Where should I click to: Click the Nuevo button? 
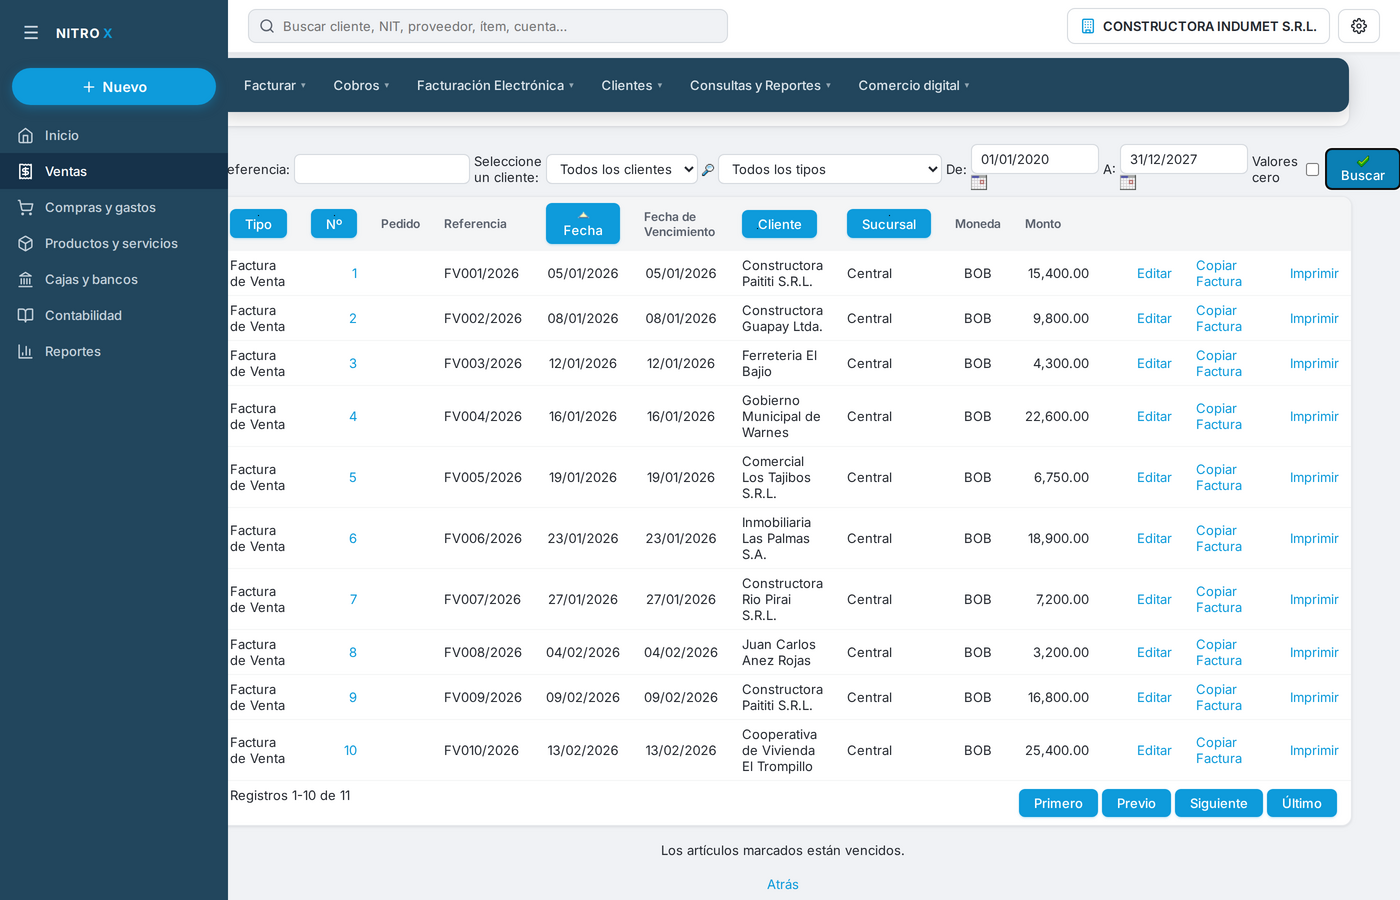point(114,87)
